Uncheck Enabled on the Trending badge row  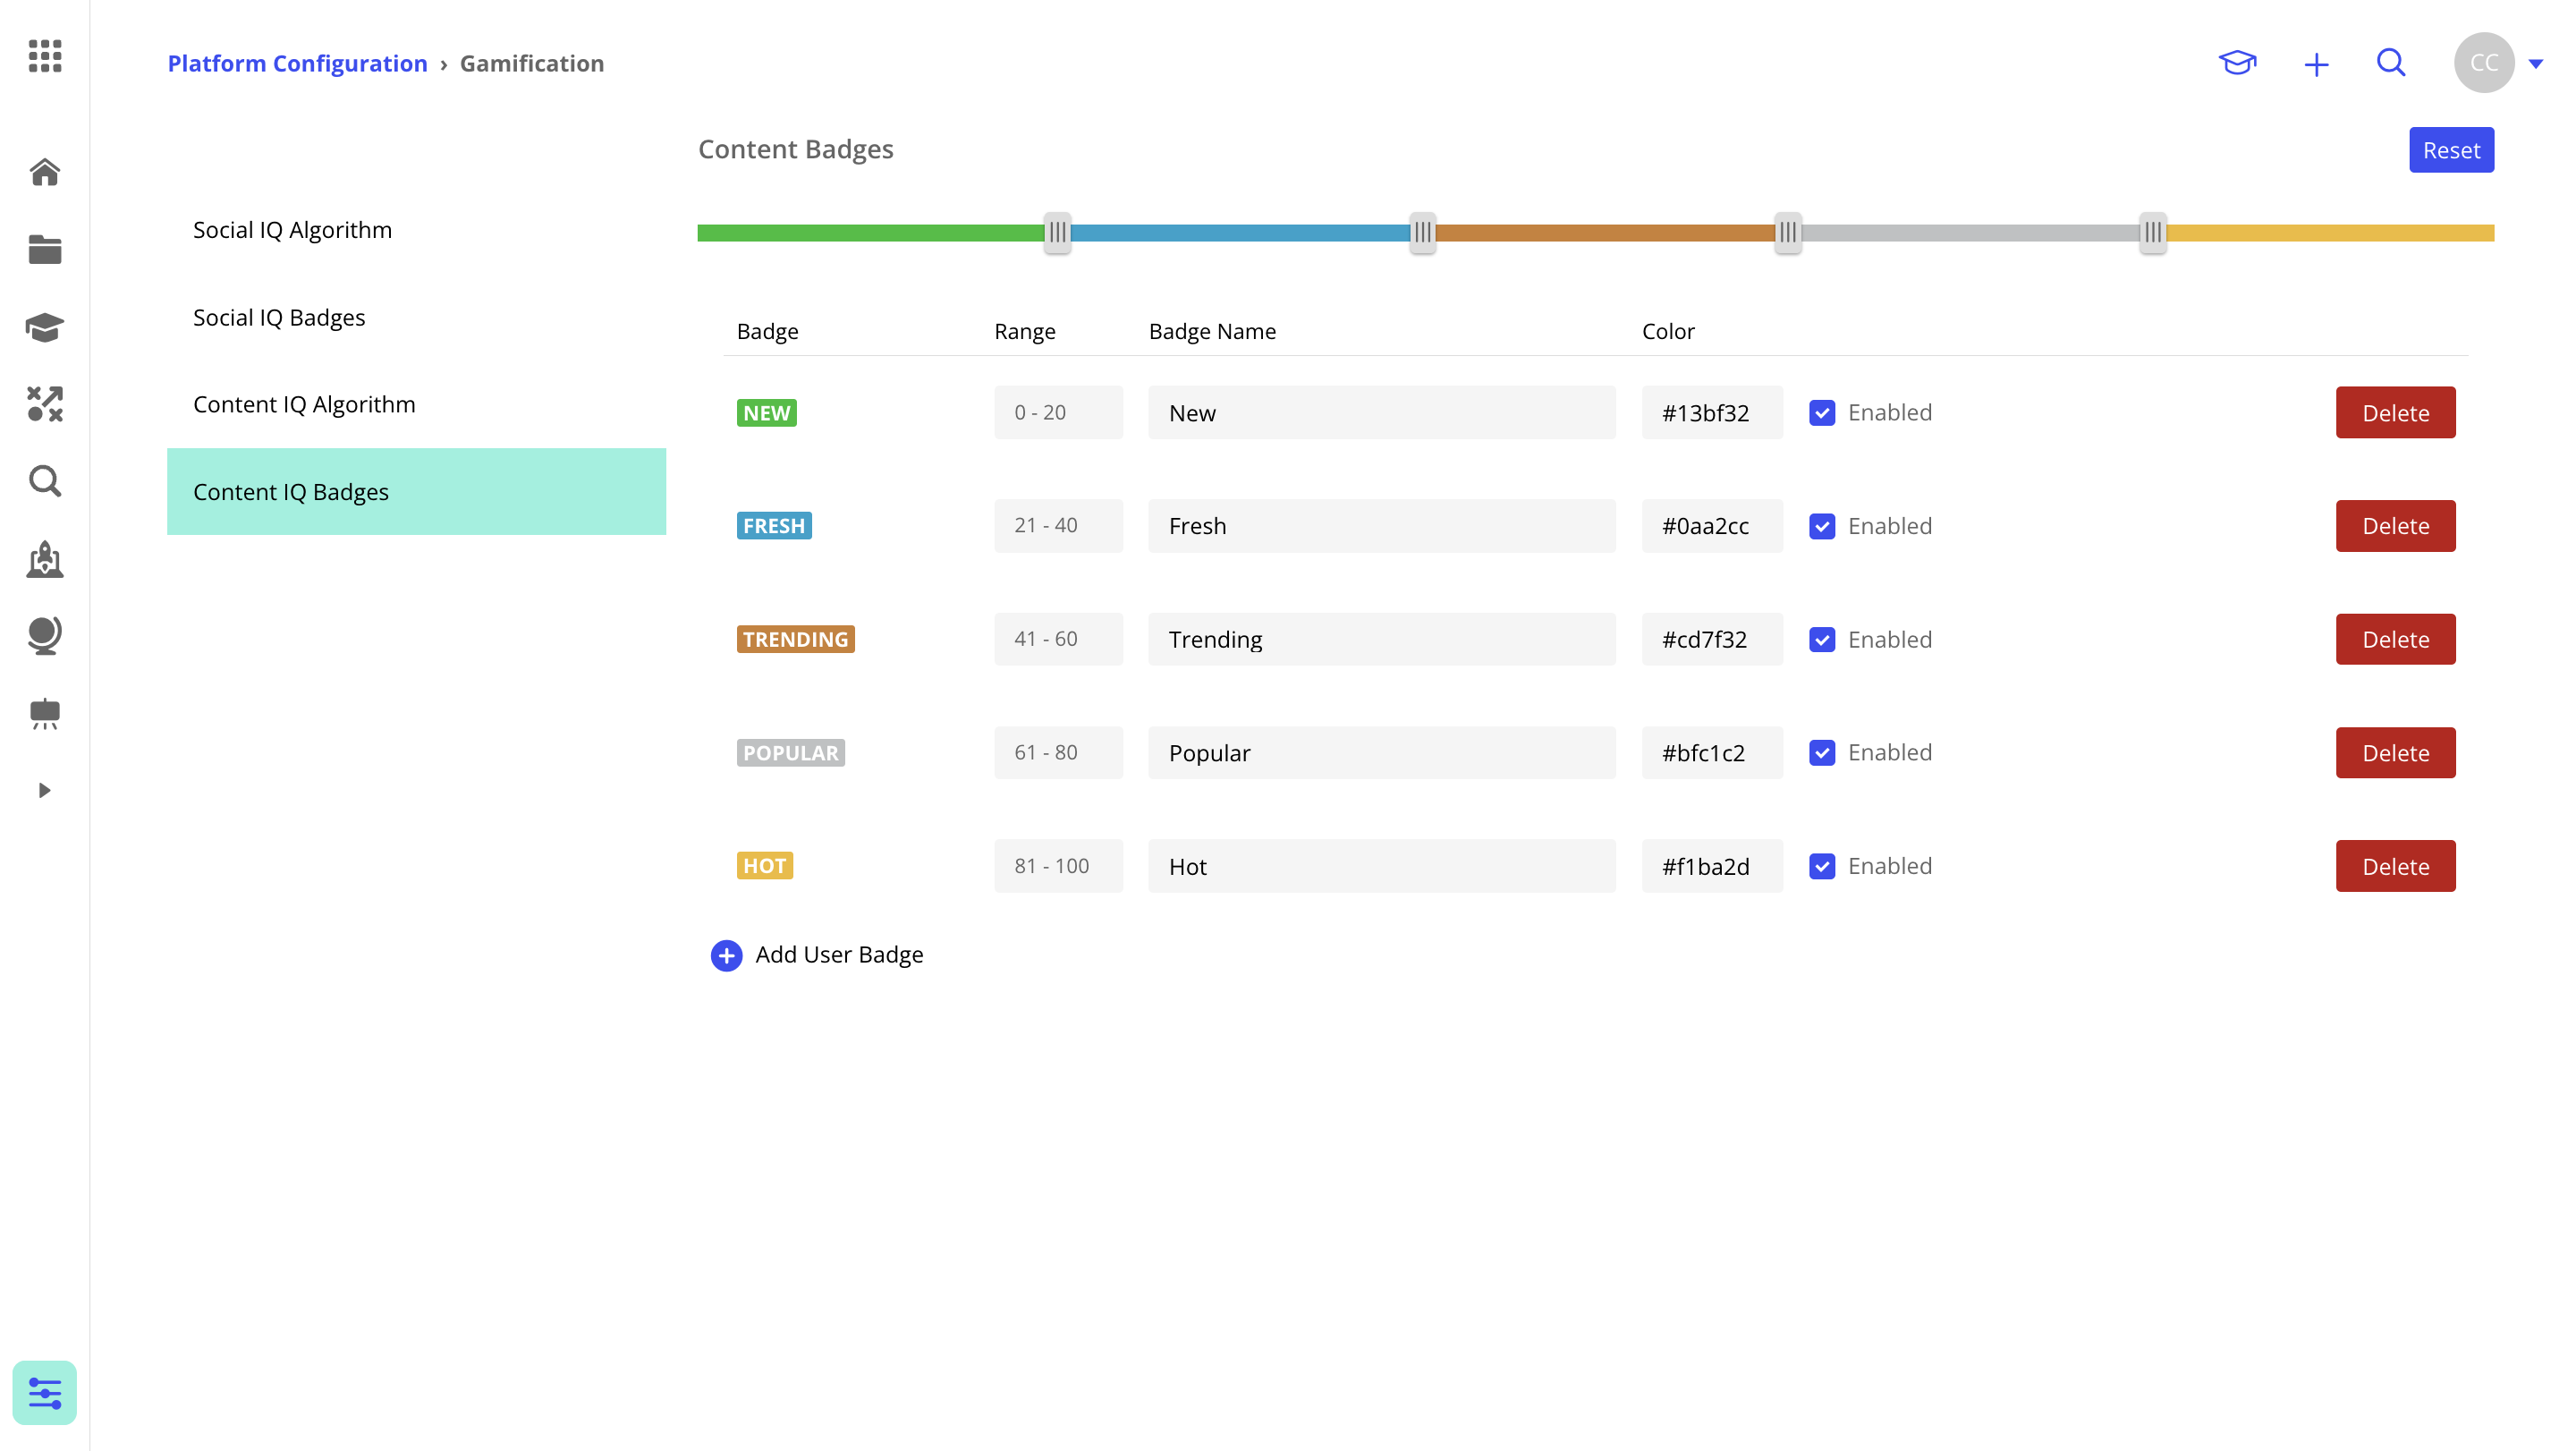coord(1822,640)
